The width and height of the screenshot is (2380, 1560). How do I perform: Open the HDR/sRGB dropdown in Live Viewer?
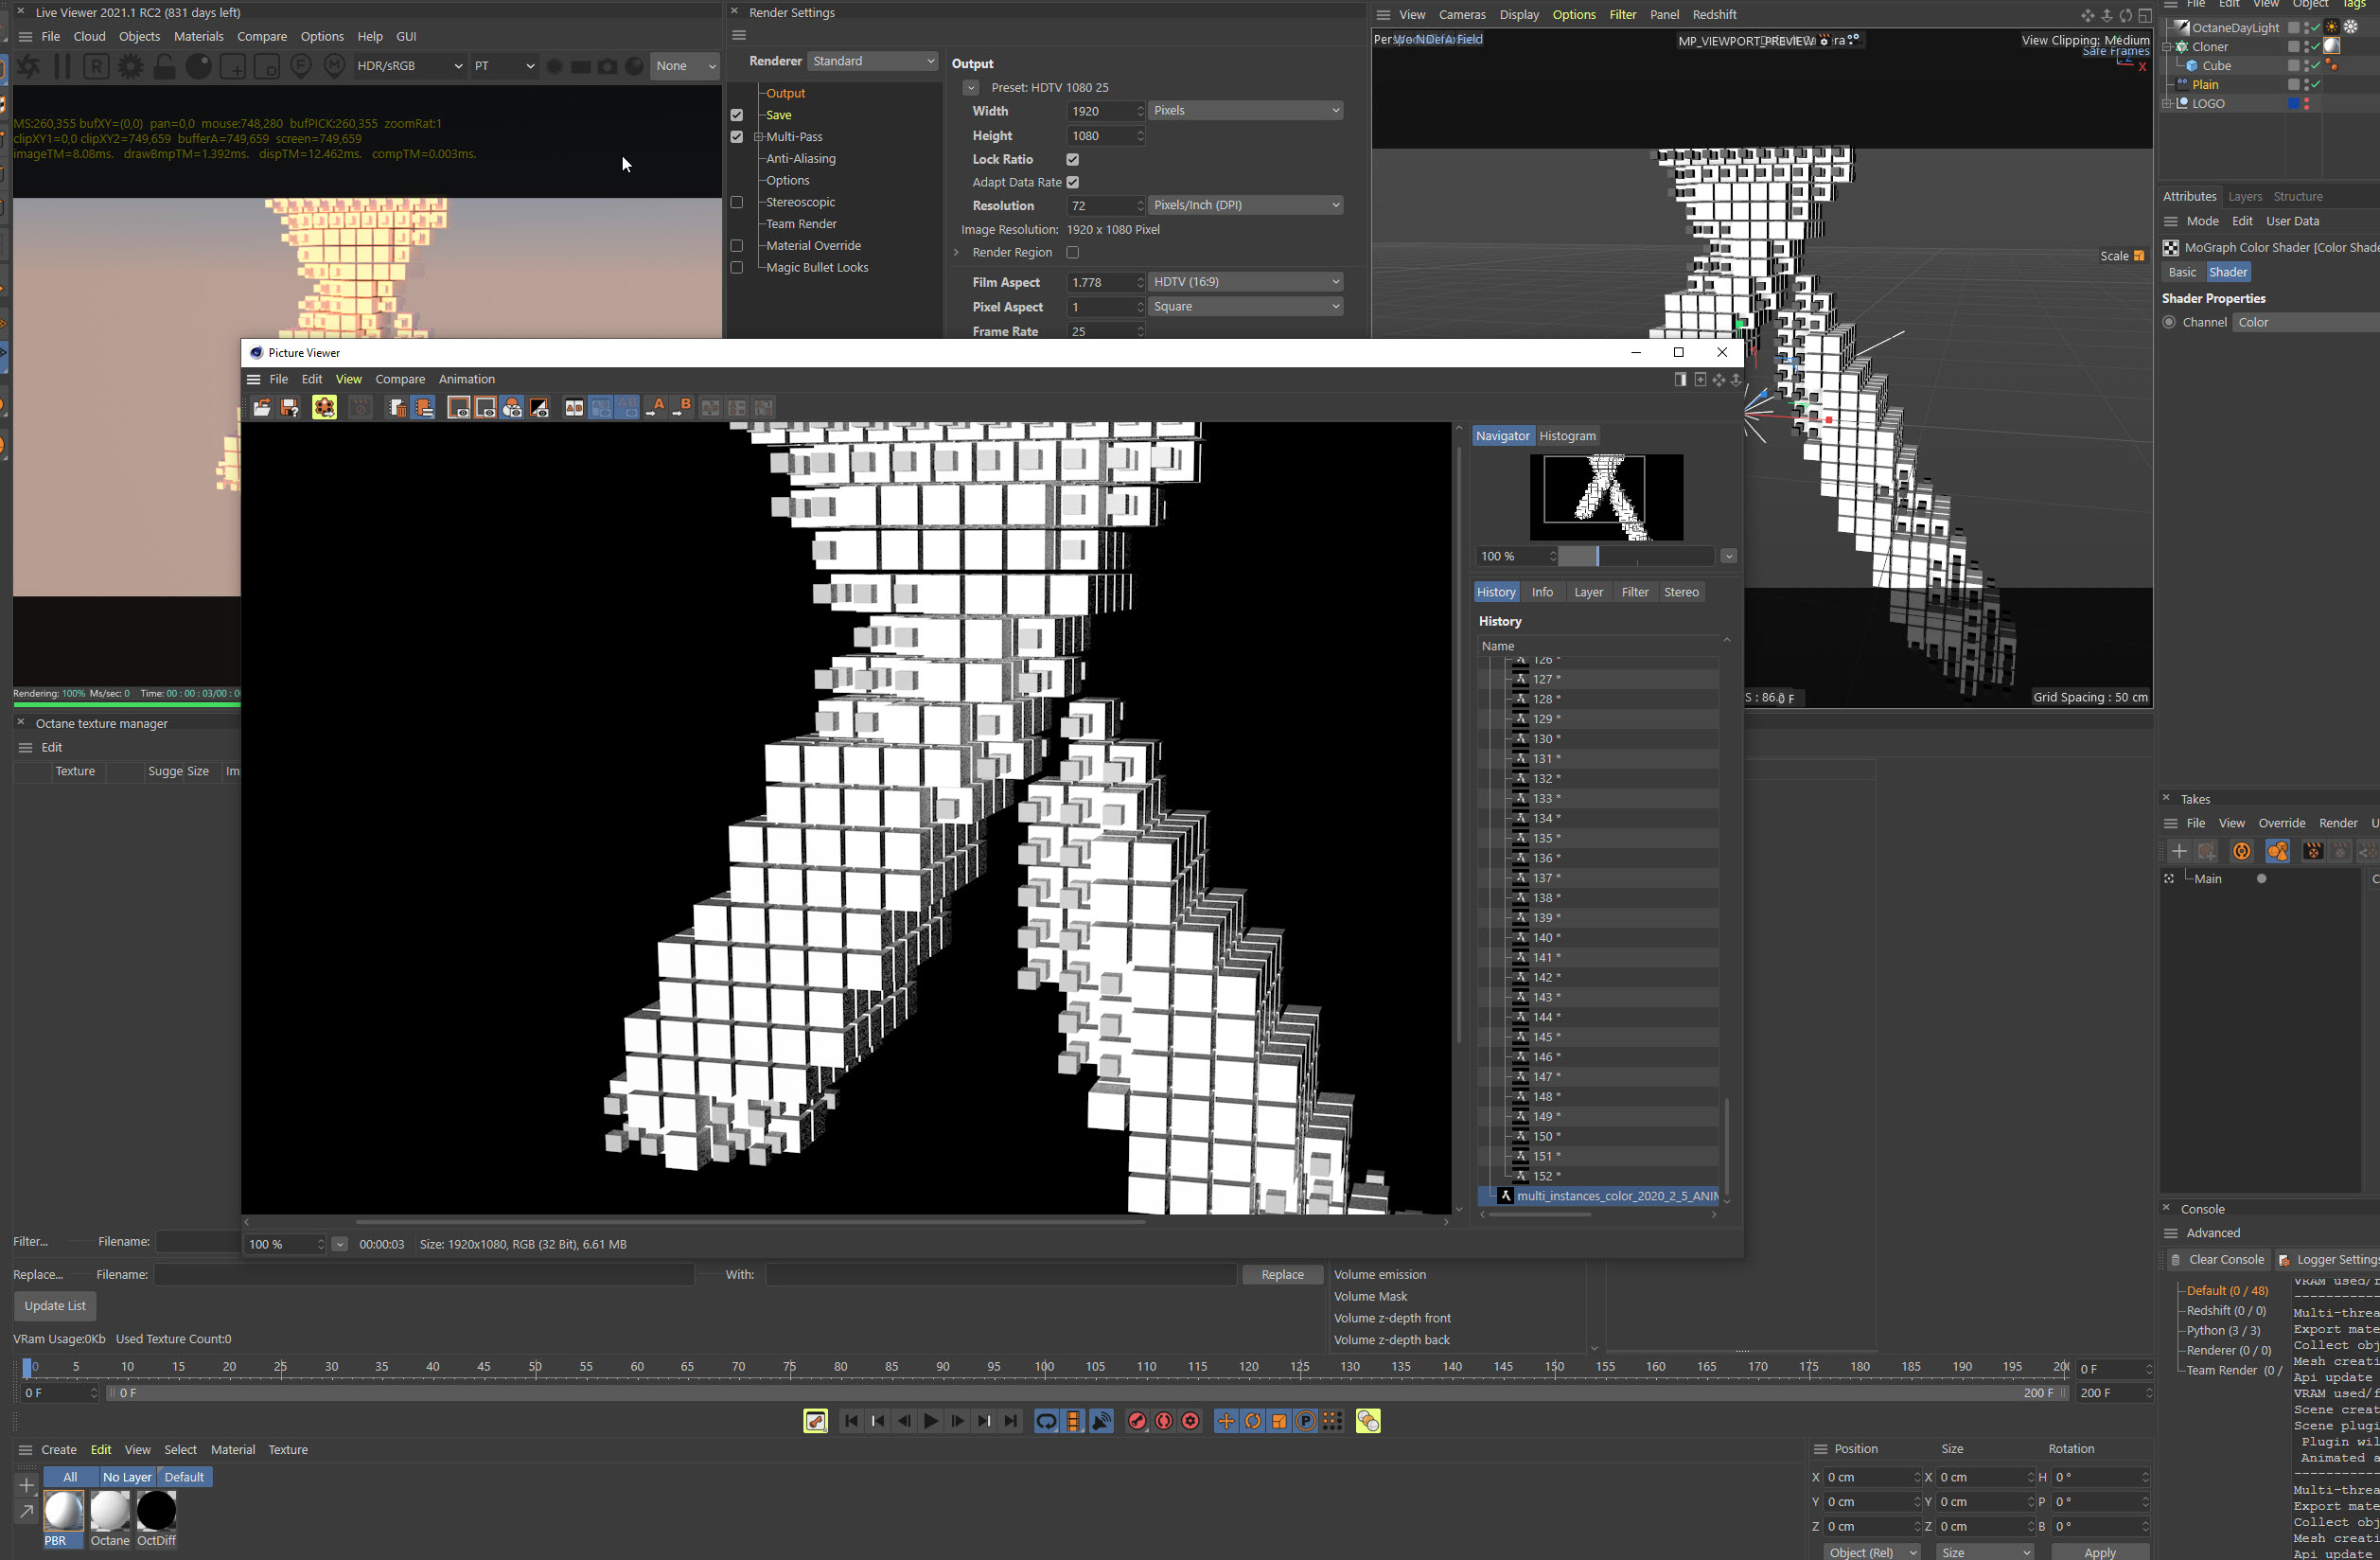[x=409, y=66]
